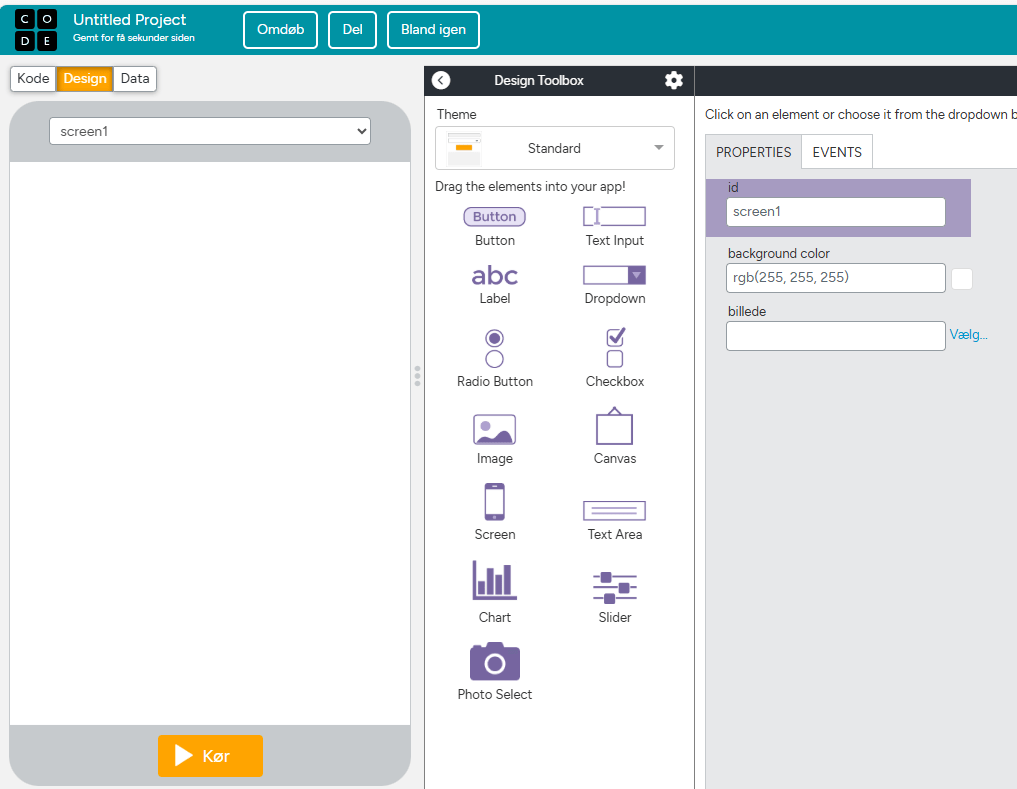The width and height of the screenshot is (1017, 789).
Task: Select the Radio Button element icon
Action: tap(494, 348)
